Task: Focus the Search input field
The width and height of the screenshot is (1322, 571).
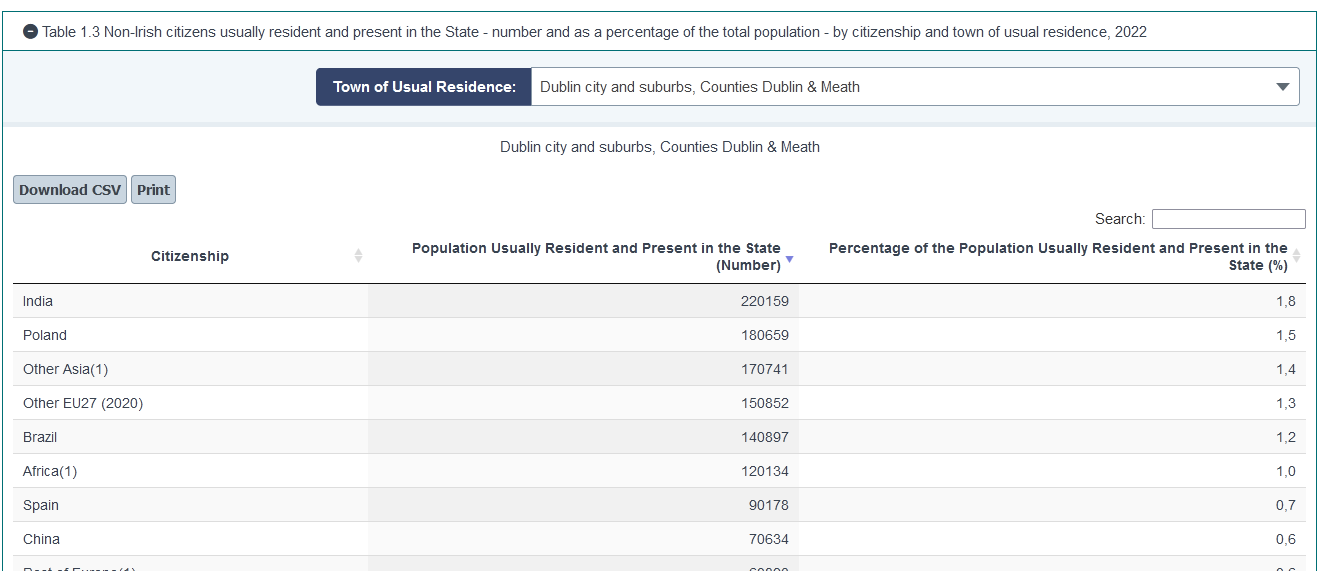Action: (x=1228, y=219)
